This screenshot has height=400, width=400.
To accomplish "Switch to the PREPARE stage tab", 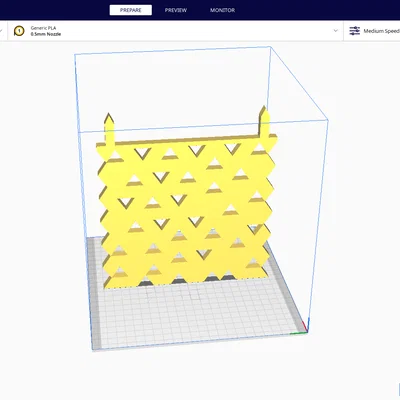I will tap(131, 10).
